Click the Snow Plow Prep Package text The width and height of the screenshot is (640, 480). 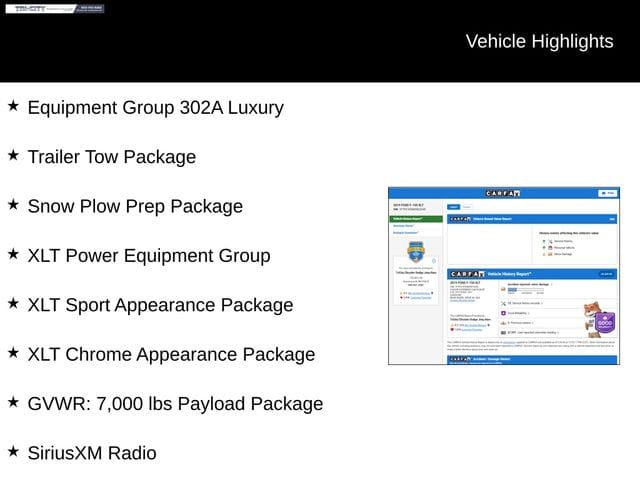[135, 206]
